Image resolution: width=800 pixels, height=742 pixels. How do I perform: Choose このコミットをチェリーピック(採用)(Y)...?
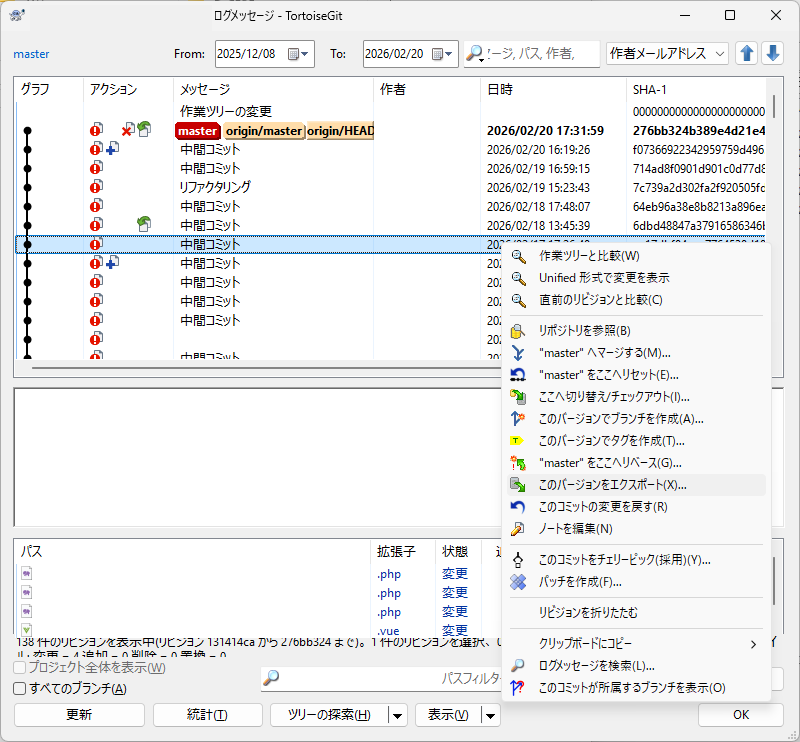pyautogui.click(x=636, y=560)
